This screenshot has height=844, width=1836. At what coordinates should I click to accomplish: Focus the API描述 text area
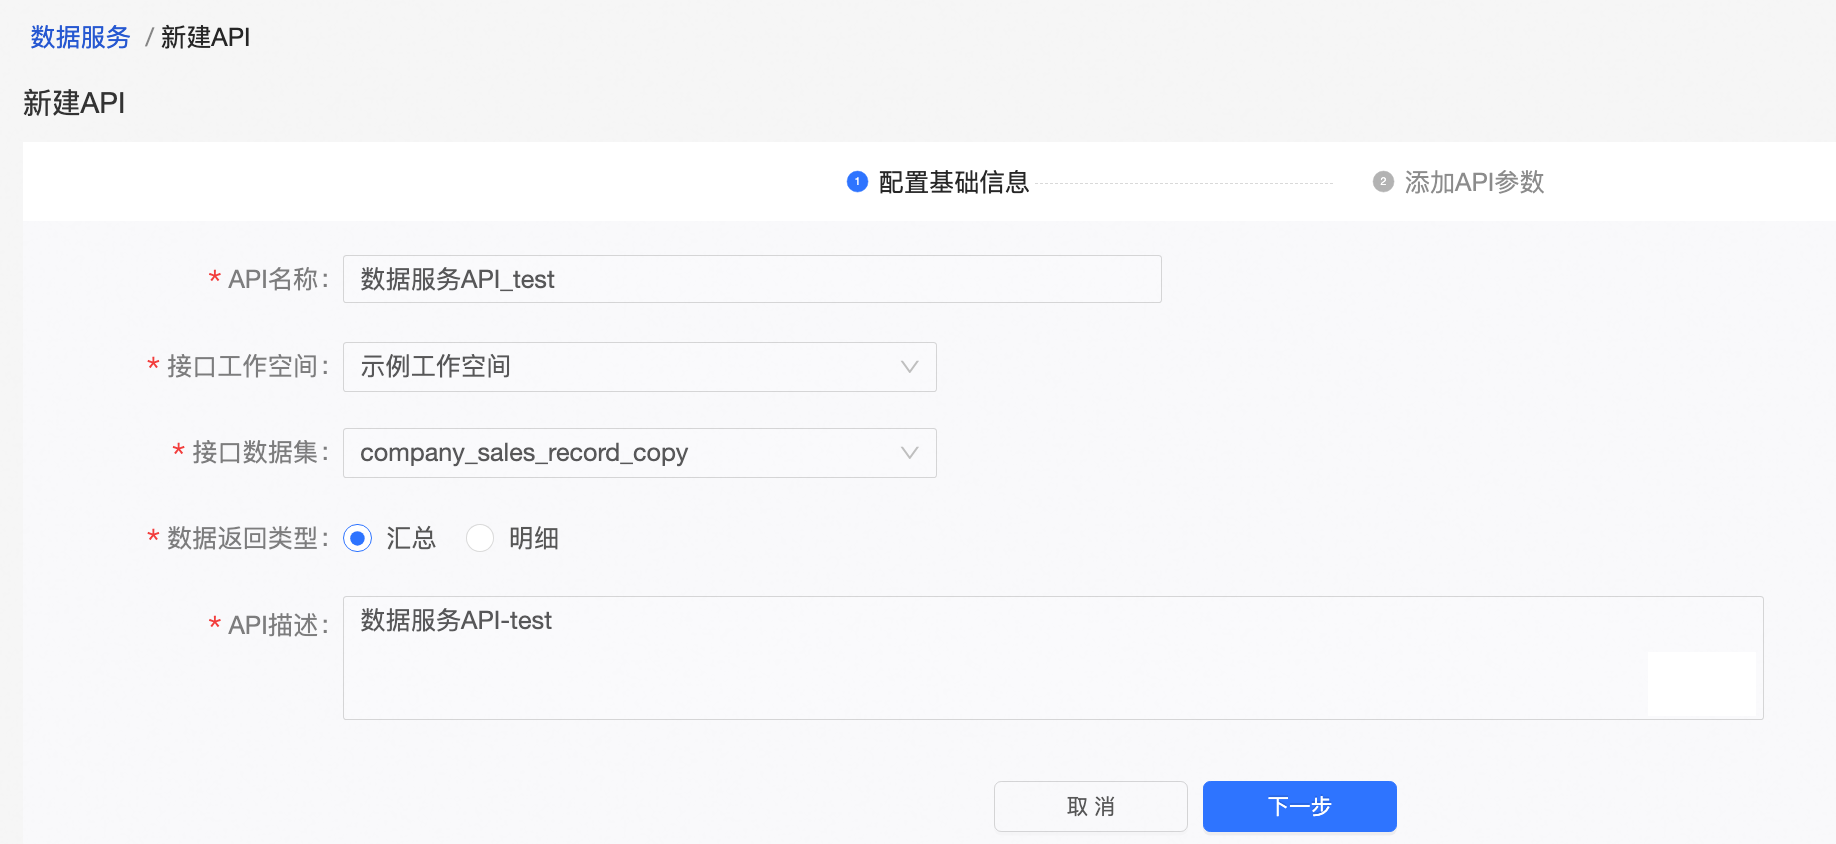(x=1053, y=658)
